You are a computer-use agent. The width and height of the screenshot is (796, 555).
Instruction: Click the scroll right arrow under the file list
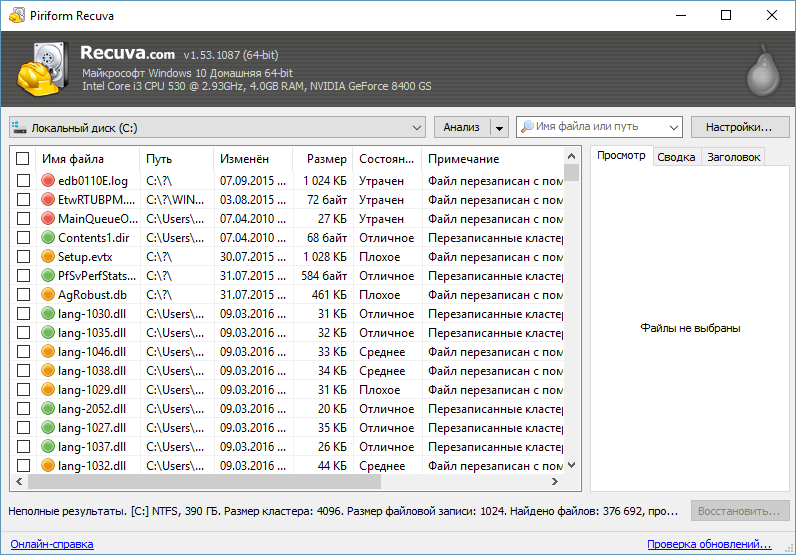555,481
